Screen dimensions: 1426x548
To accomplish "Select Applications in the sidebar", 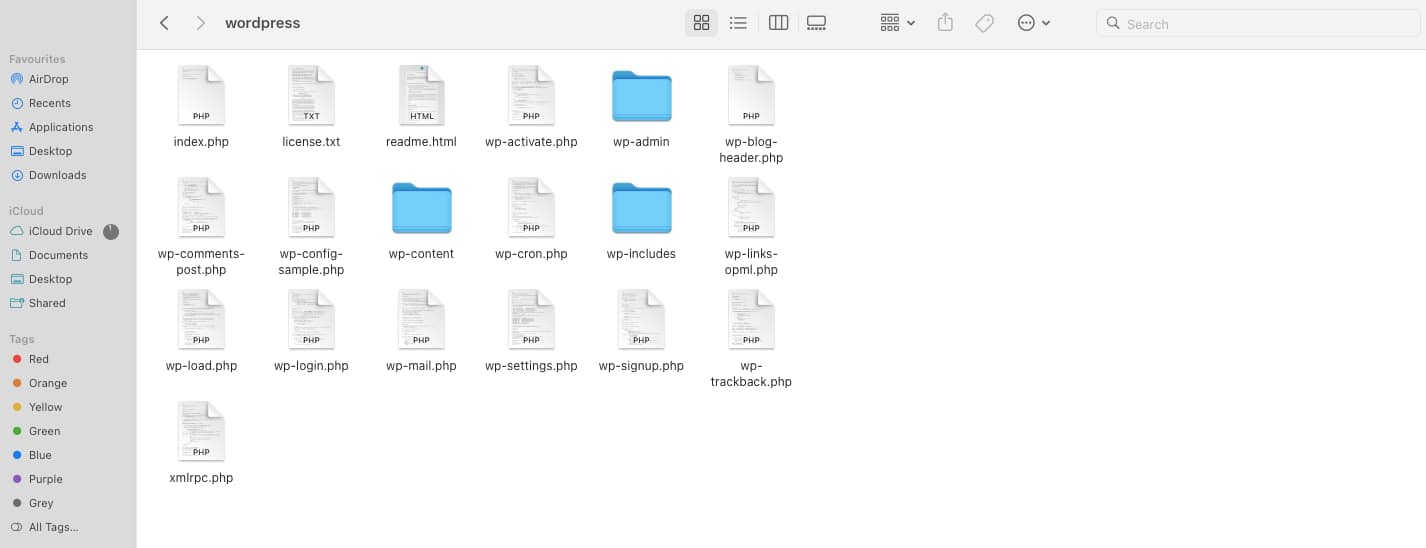I will pyautogui.click(x=60, y=127).
